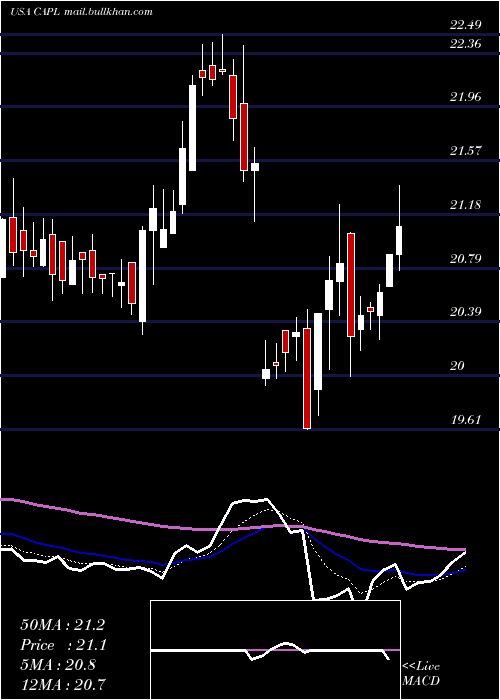Click the 21.96 price level label
This screenshot has height=700, width=500.
tap(466, 96)
